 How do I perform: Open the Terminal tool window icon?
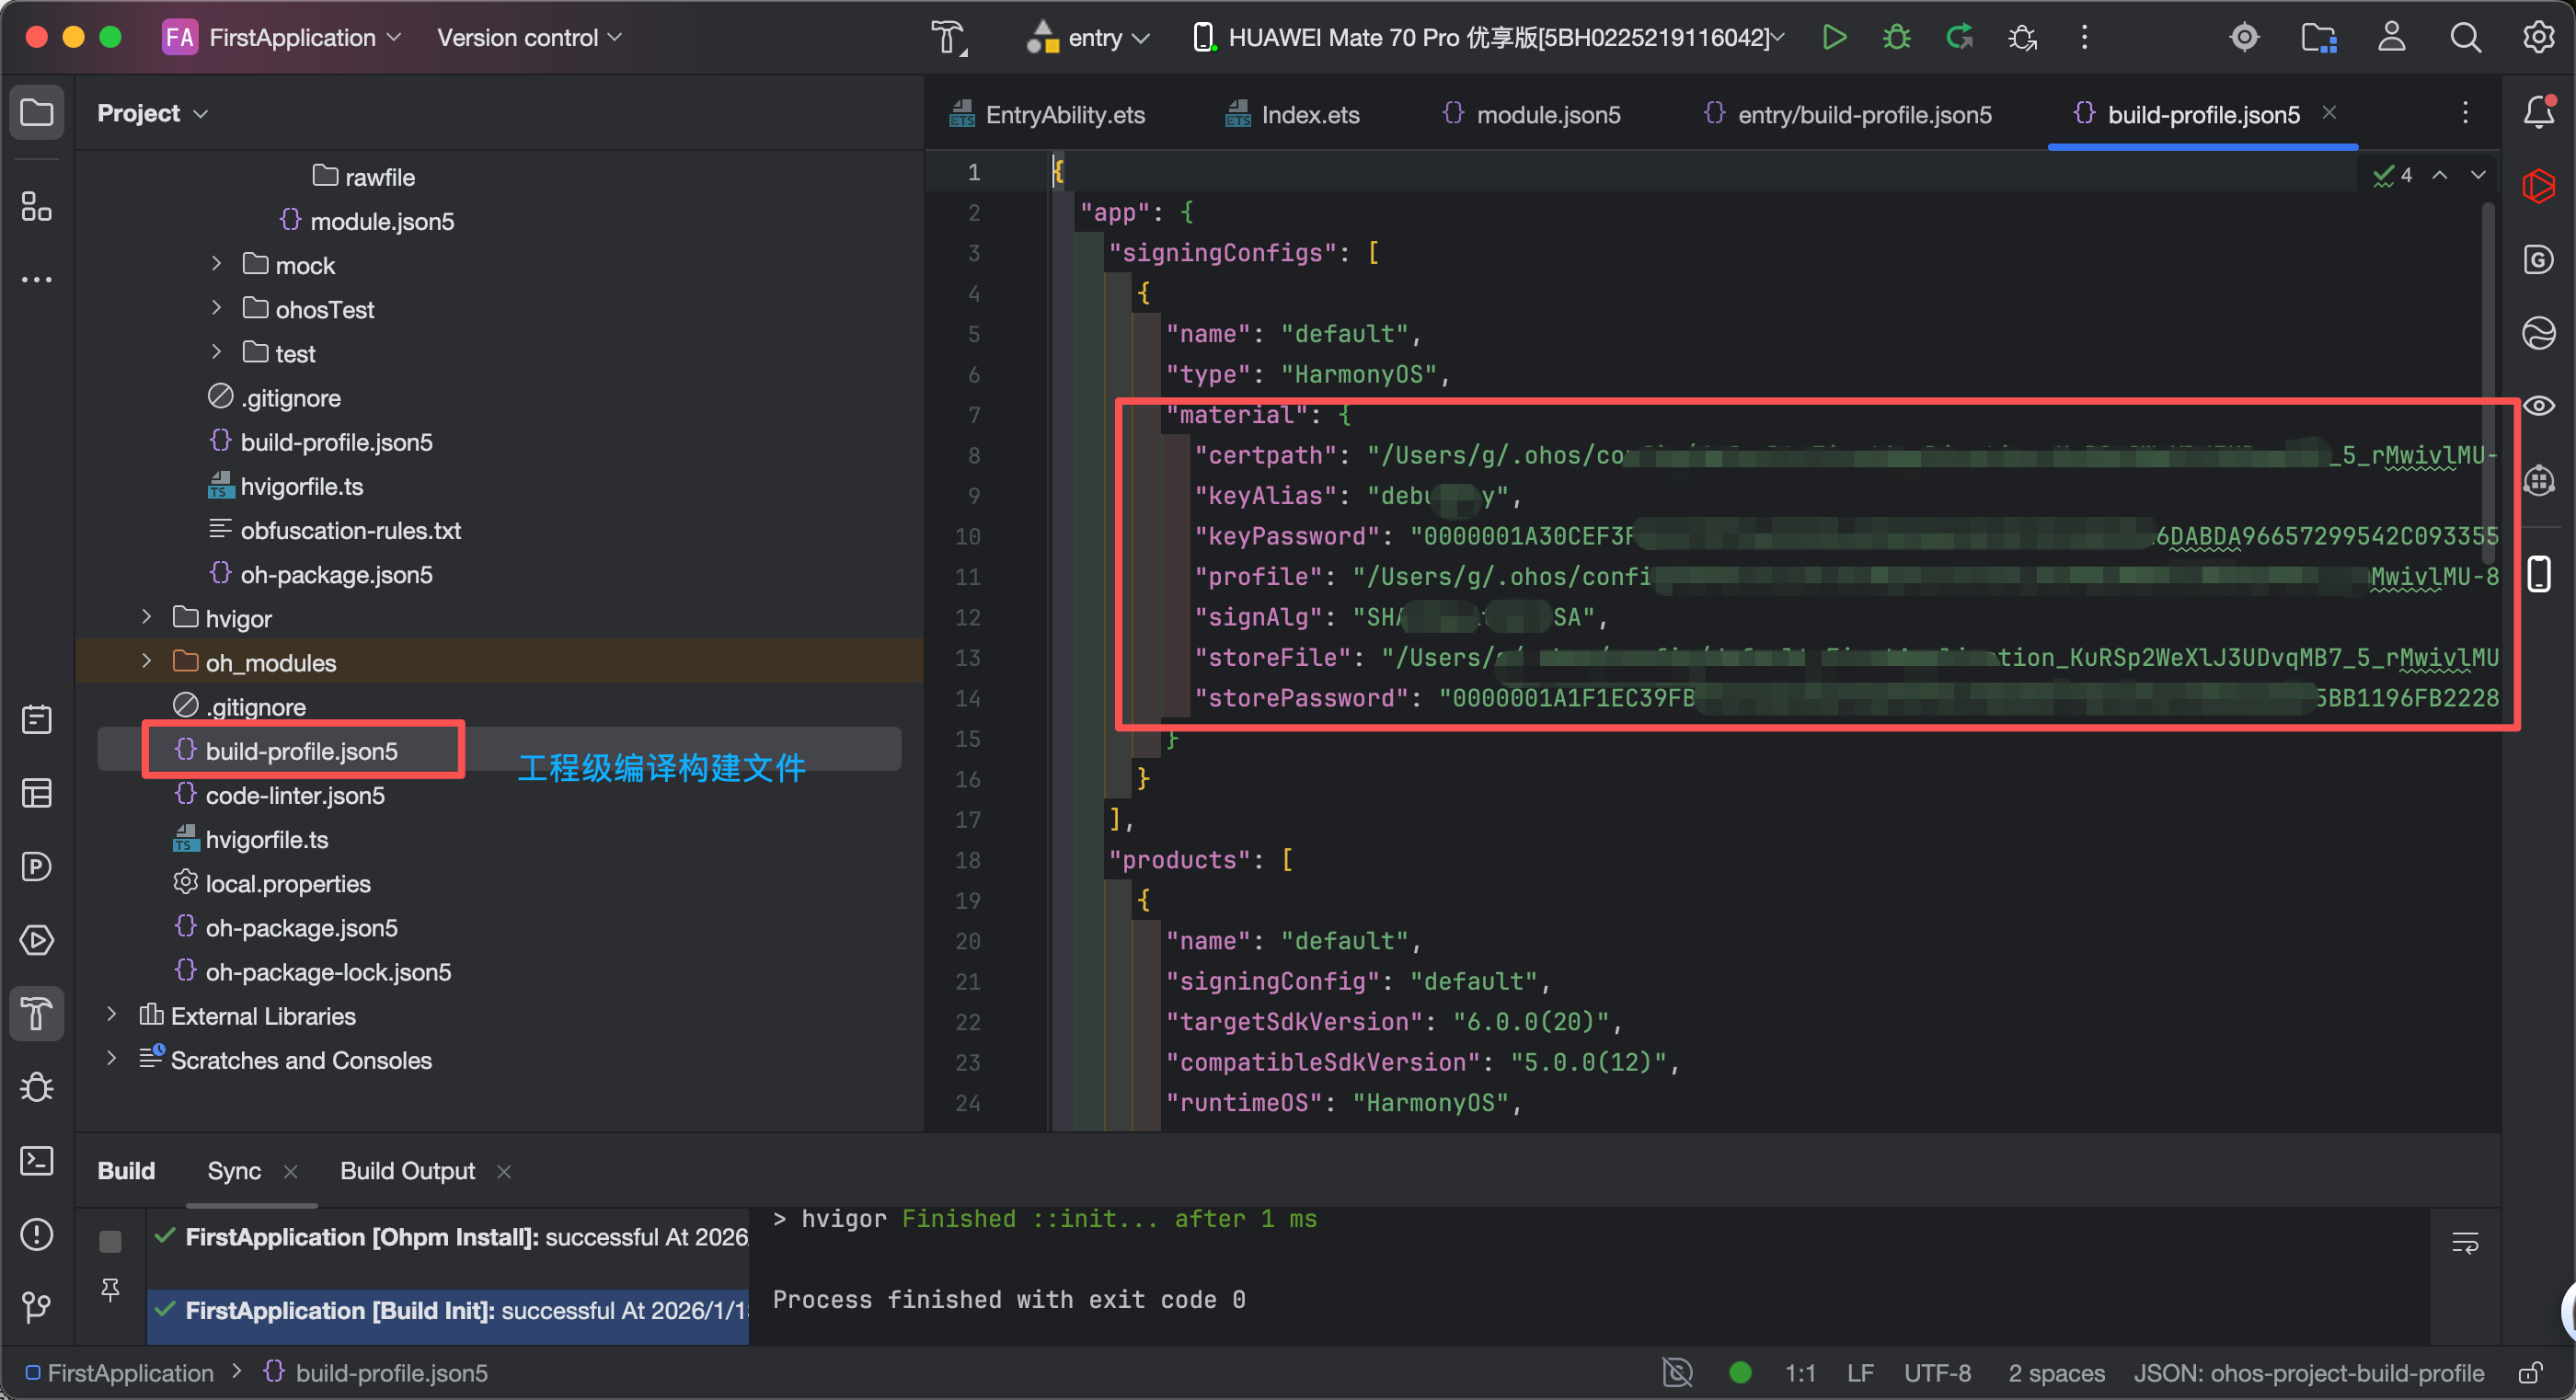37,1160
